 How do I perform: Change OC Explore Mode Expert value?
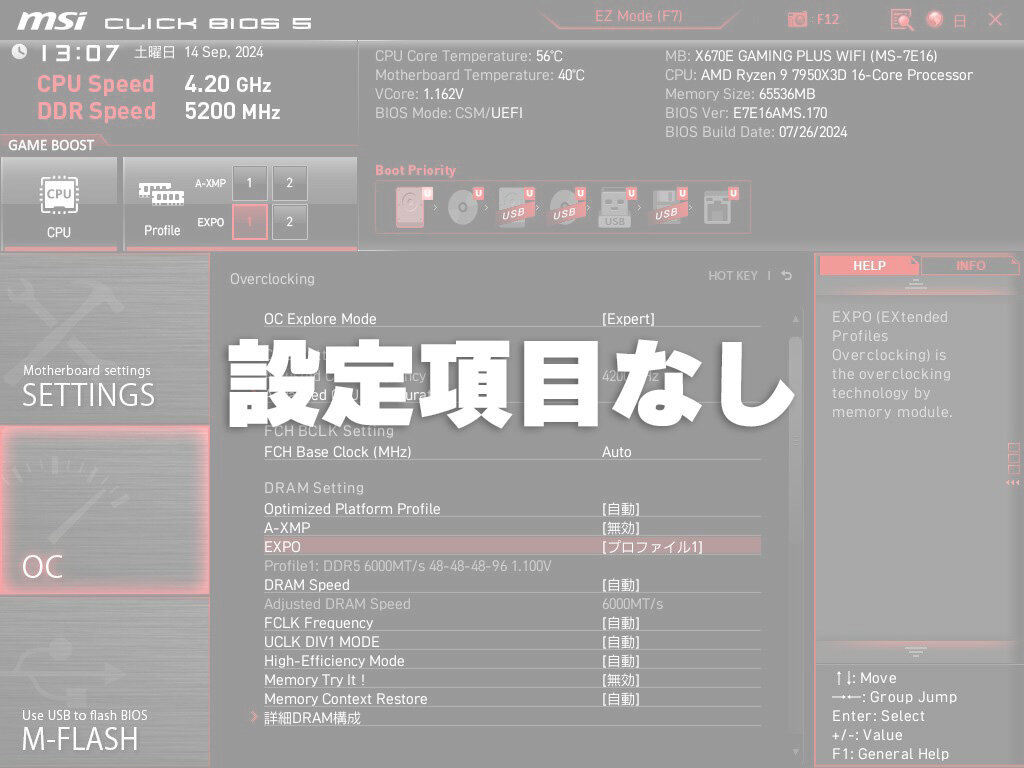click(x=628, y=319)
